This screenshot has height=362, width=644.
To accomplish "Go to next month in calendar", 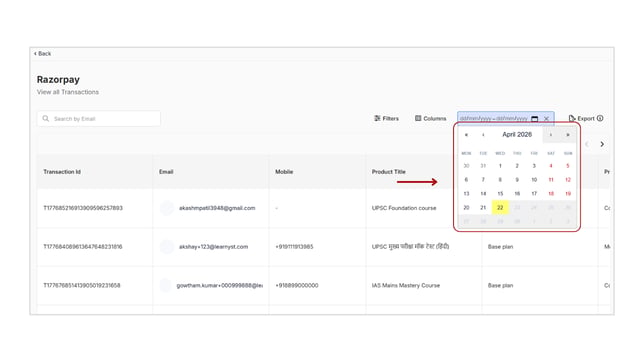I will point(551,135).
